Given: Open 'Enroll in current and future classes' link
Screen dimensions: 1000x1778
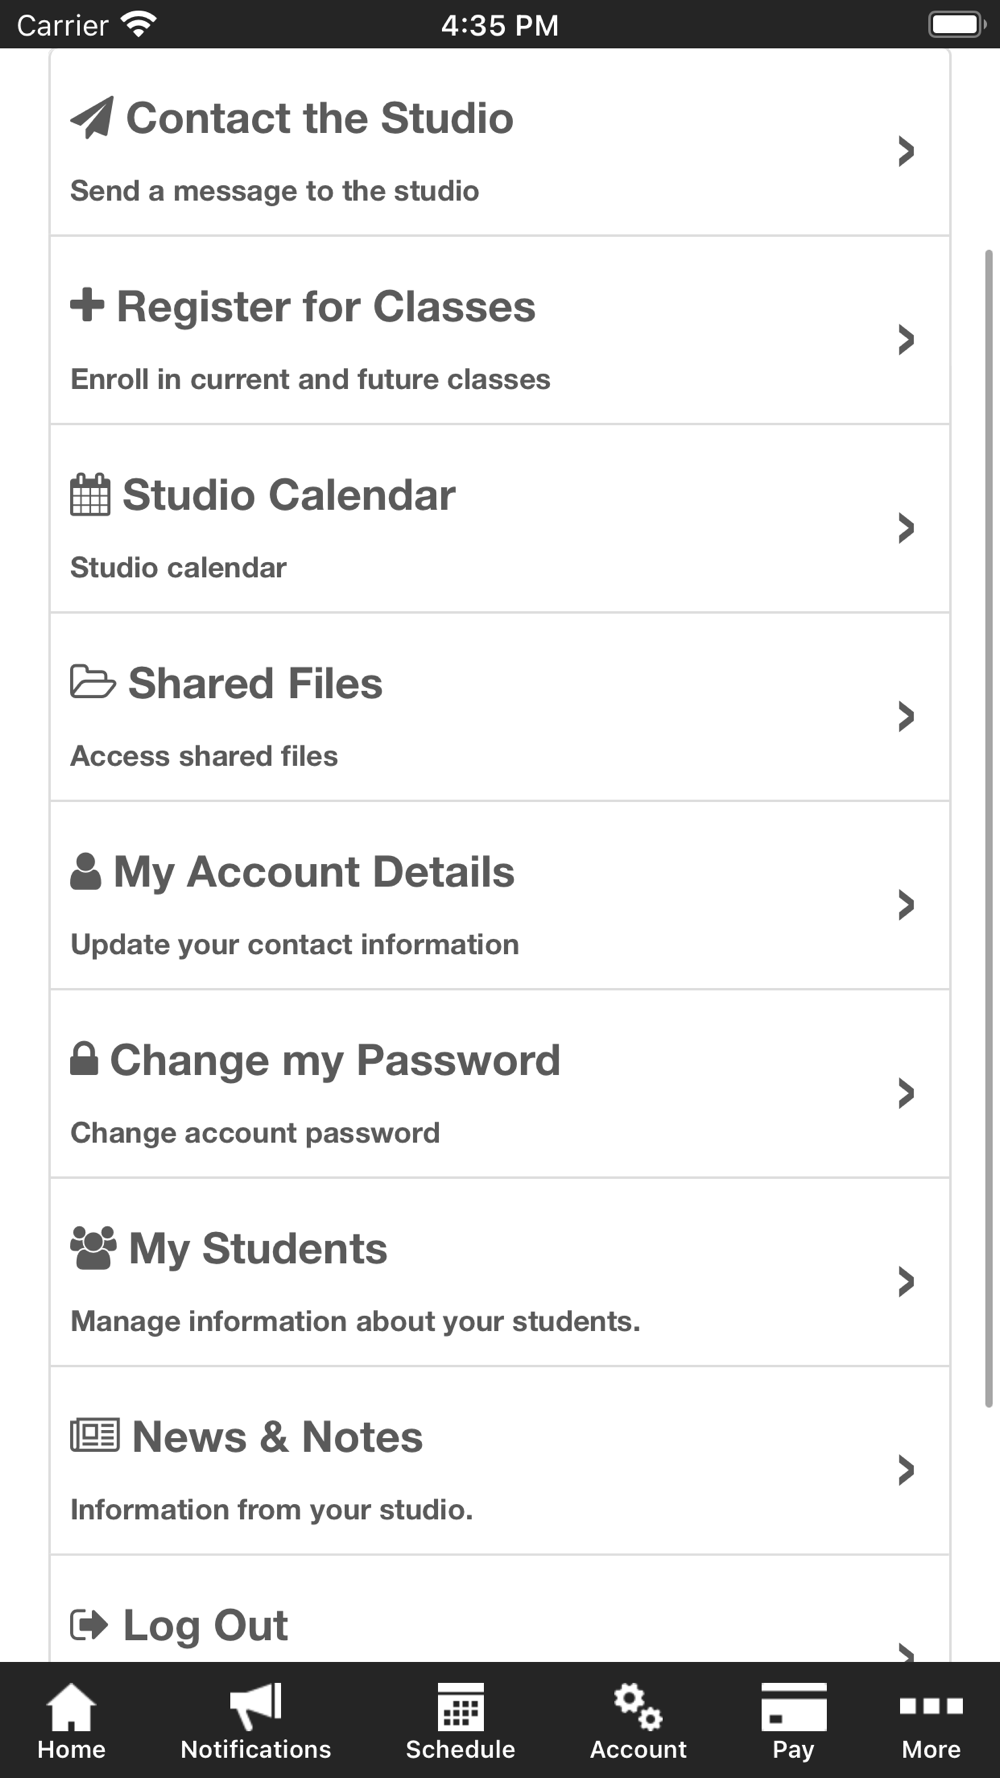Looking at the screenshot, I should coord(310,379).
